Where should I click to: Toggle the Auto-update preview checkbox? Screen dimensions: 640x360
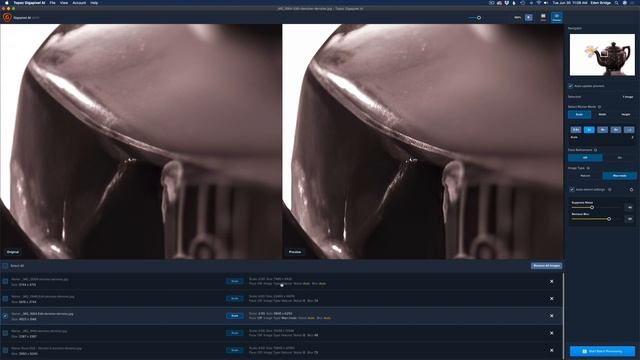pos(571,86)
